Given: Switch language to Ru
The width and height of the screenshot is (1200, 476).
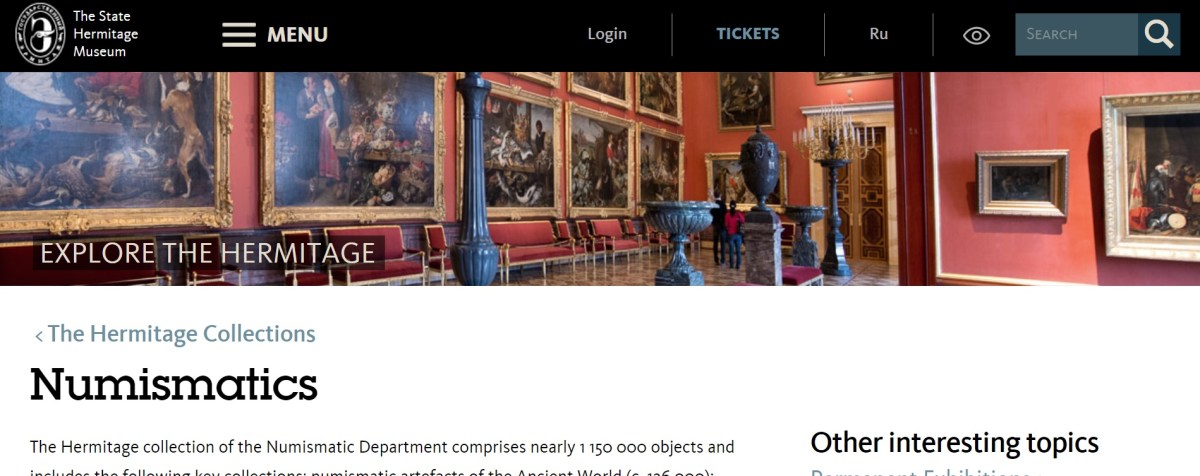Looking at the screenshot, I should coord(879,34).
